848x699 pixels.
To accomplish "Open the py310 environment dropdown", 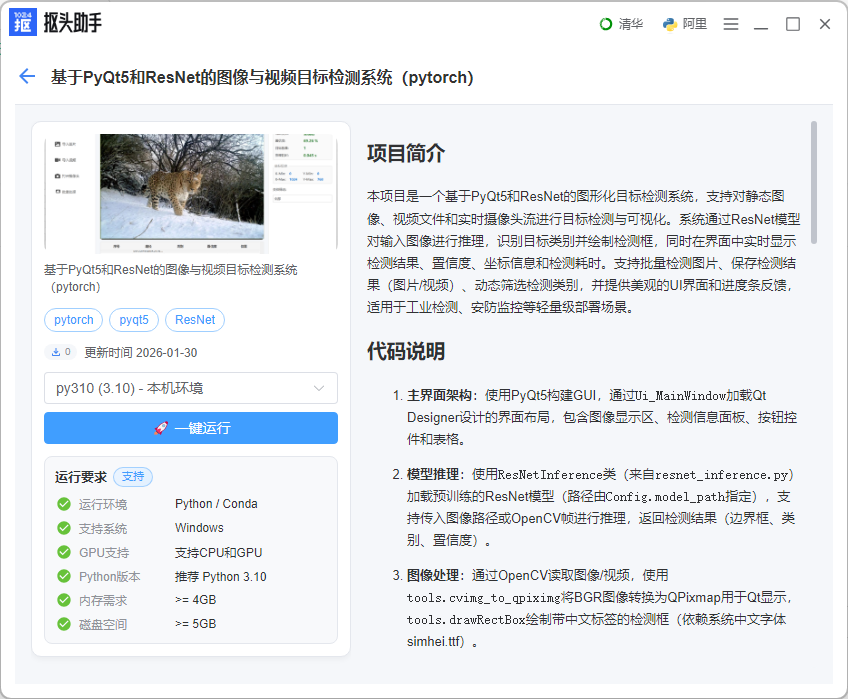I will coord(191,388).
